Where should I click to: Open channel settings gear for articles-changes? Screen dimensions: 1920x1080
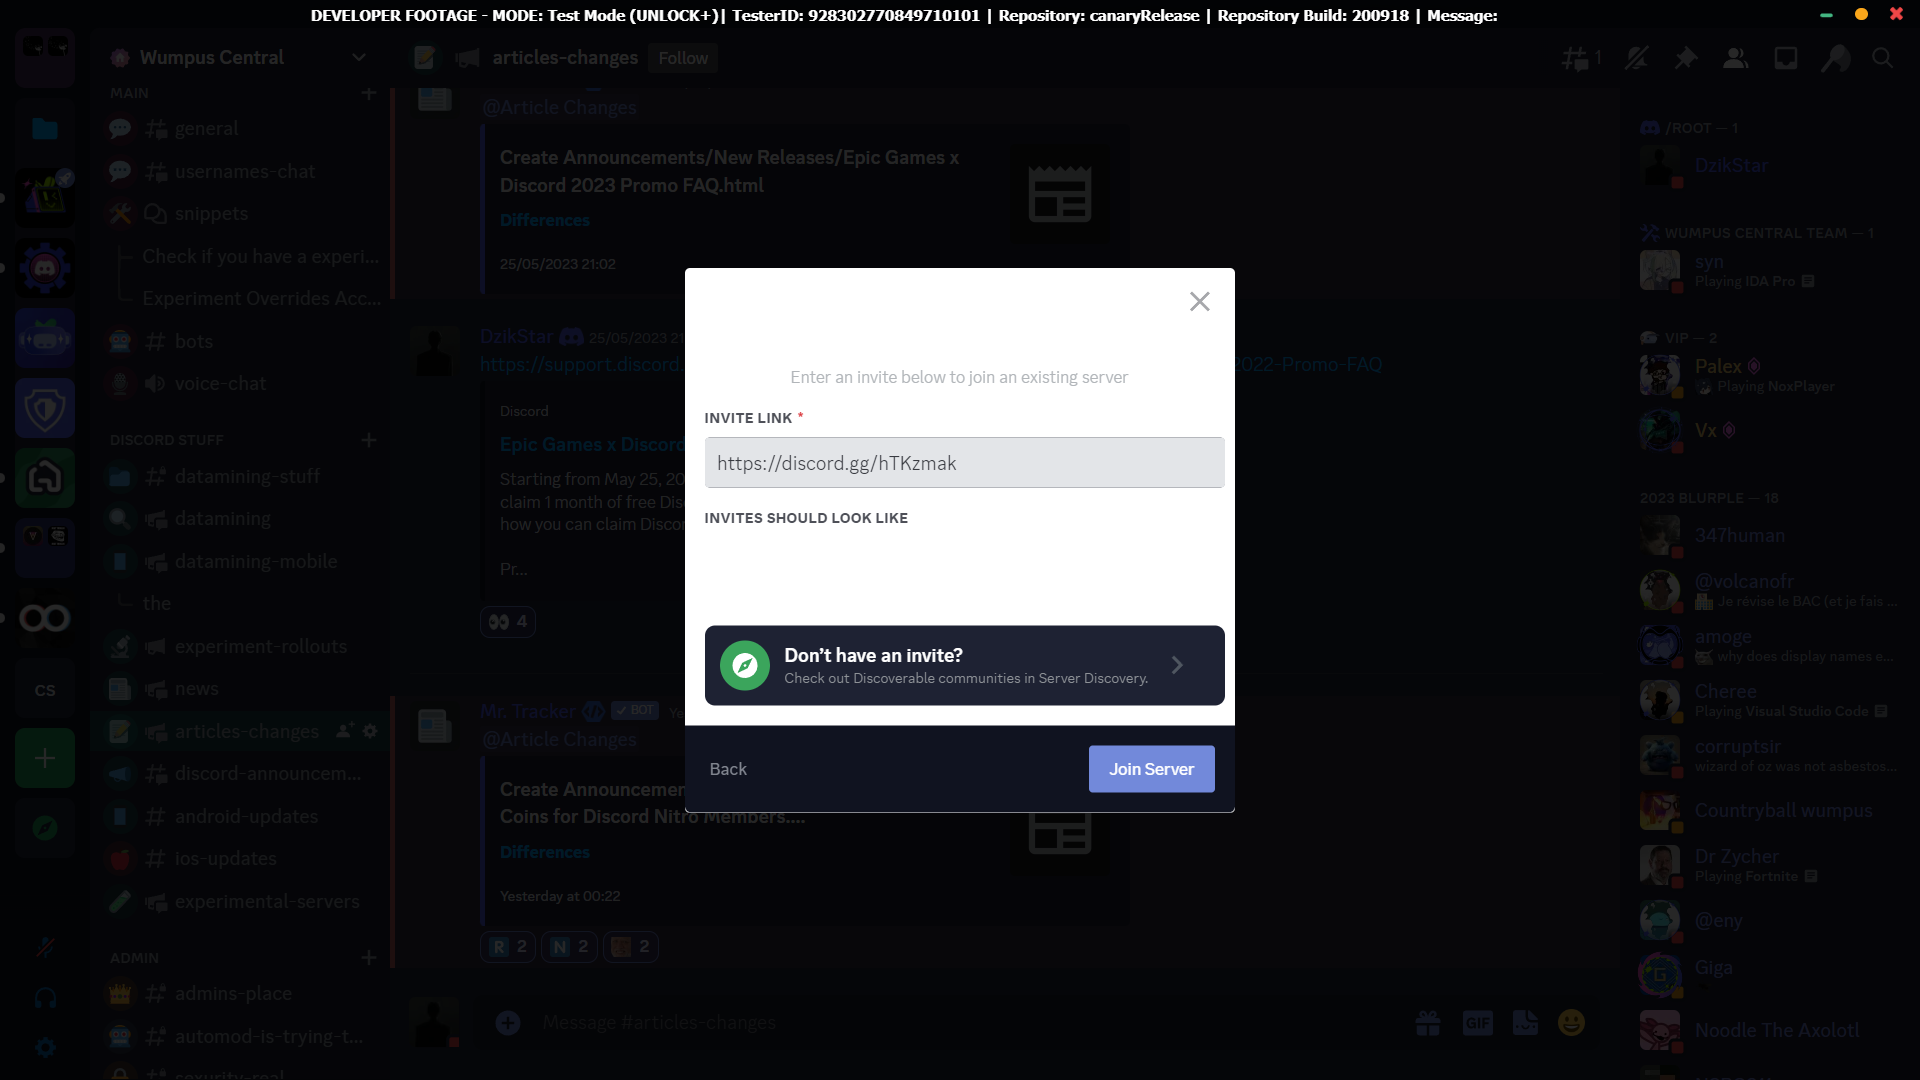click(369, 731)
